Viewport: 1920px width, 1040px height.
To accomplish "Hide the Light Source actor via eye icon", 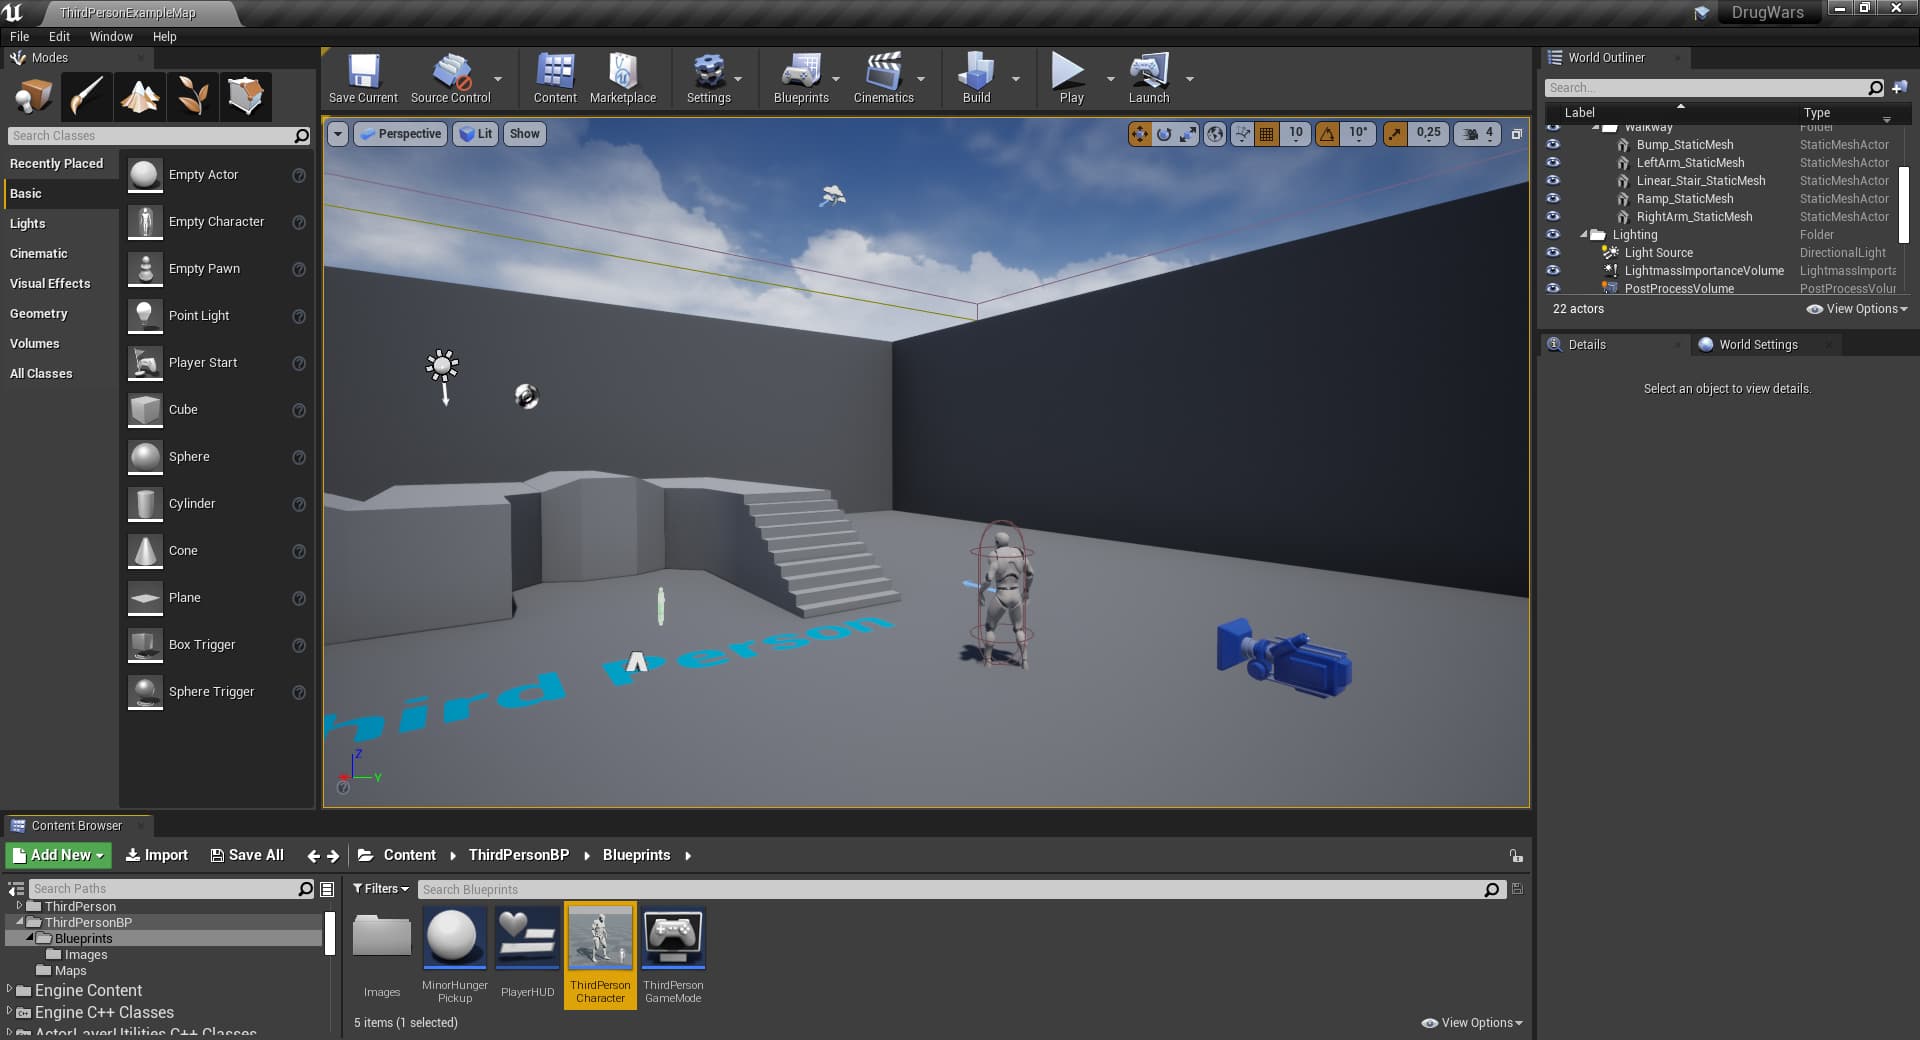I will (1553, 252).
